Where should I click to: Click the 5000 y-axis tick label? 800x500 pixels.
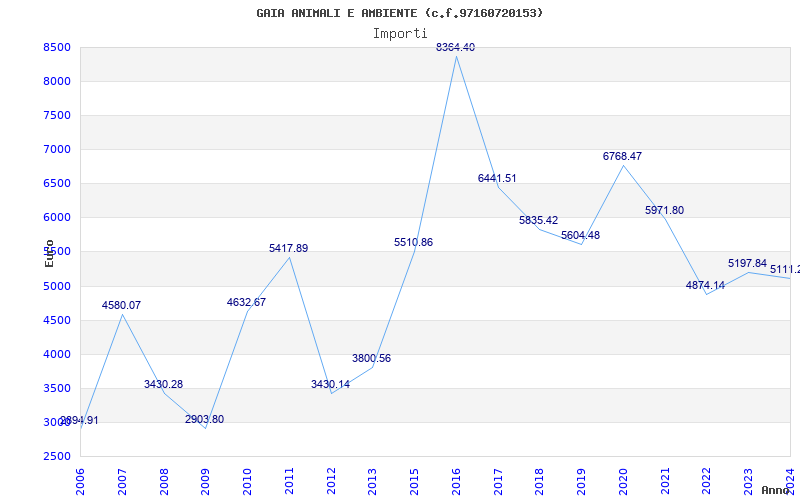57,286
